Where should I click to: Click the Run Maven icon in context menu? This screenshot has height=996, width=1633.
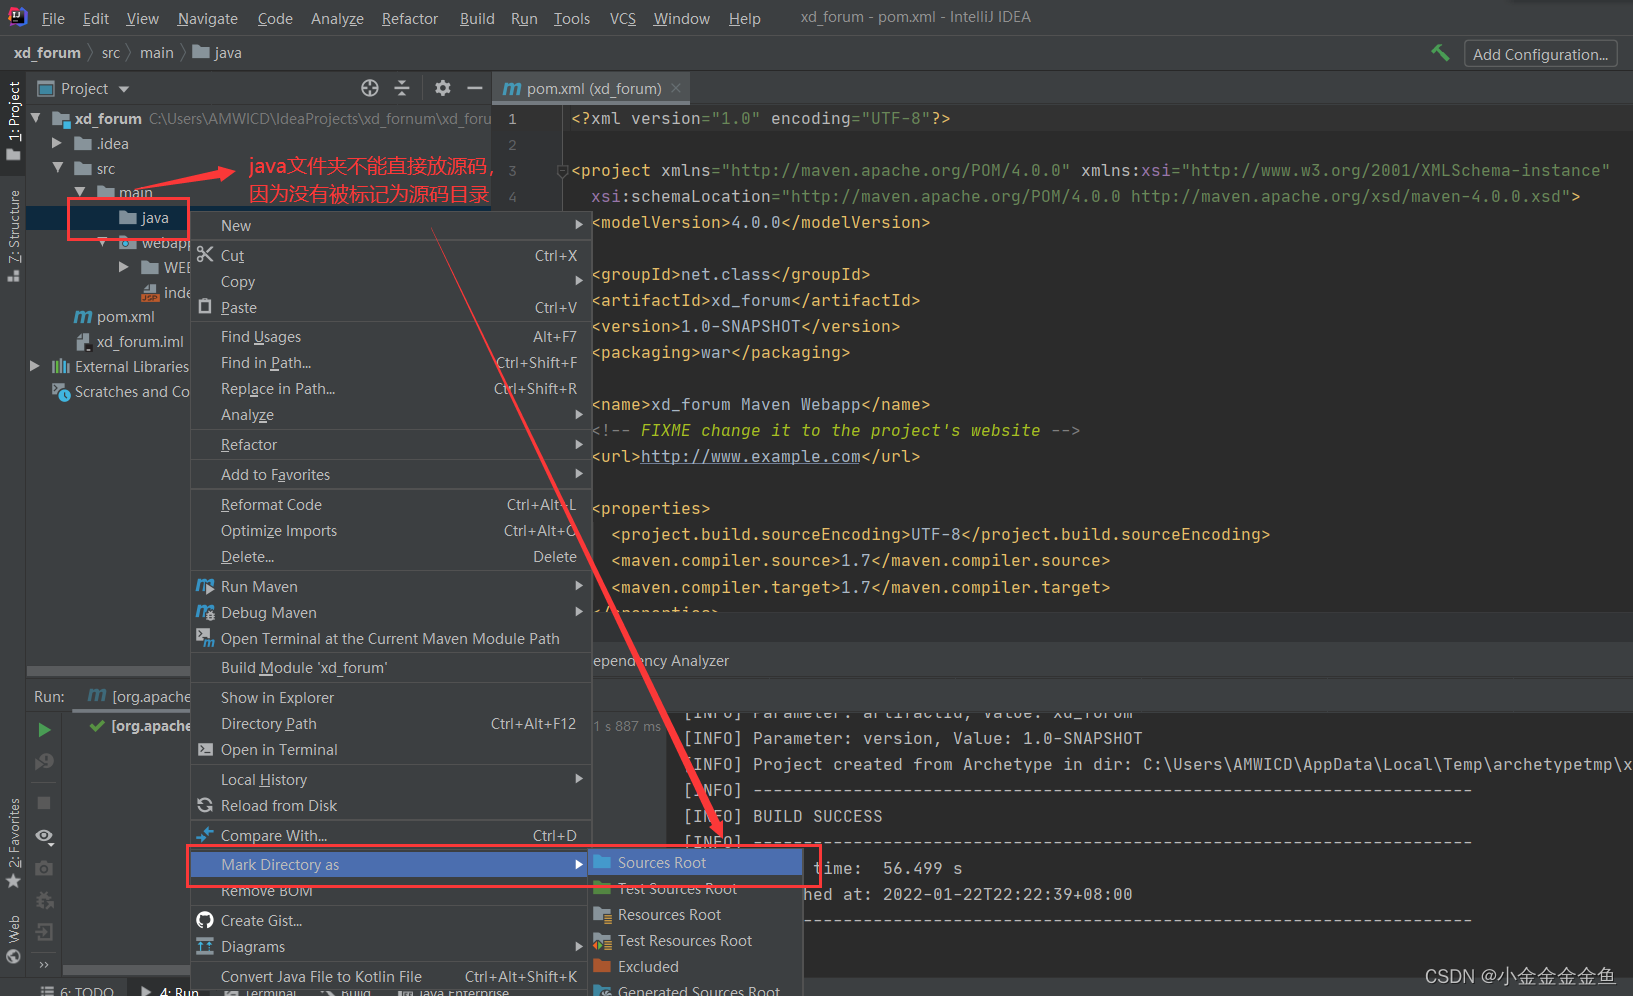point(205,586)
